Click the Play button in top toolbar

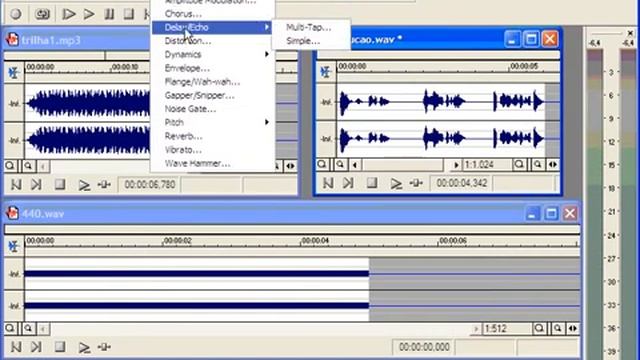click(89, 14)
